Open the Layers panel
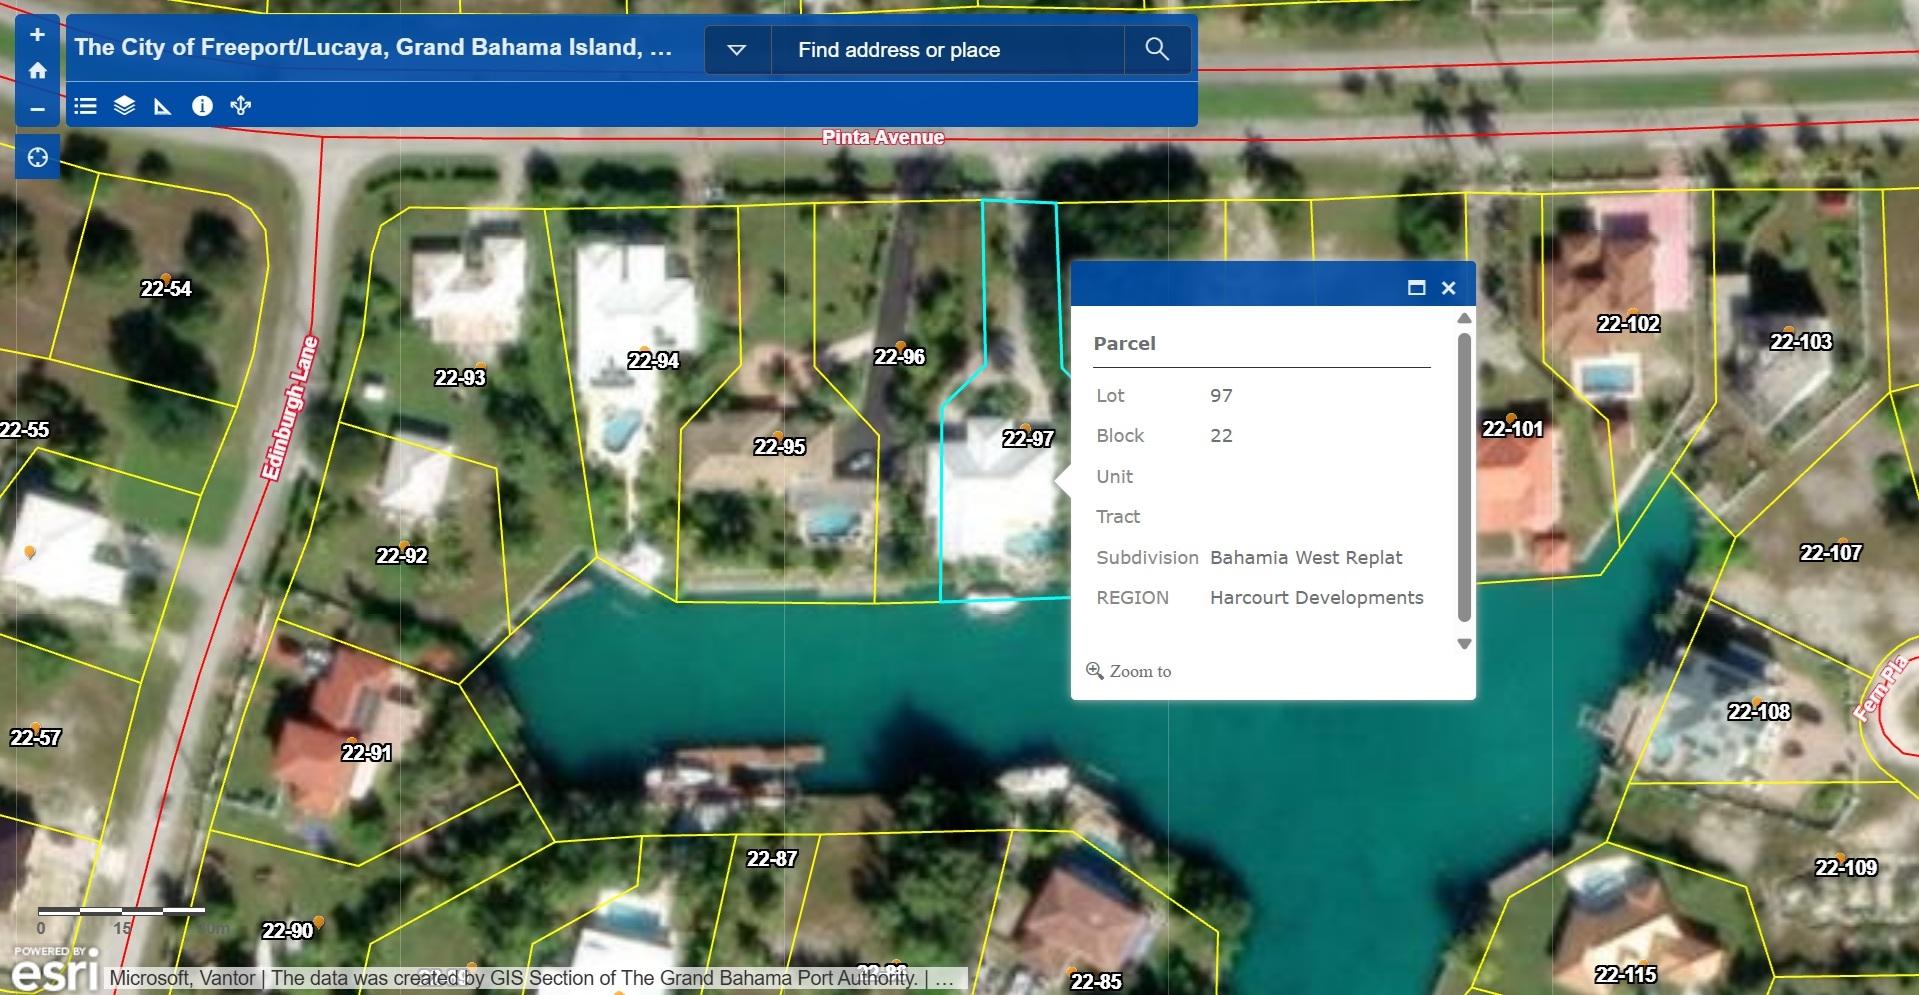The image size is (1919, 995). 124,106
